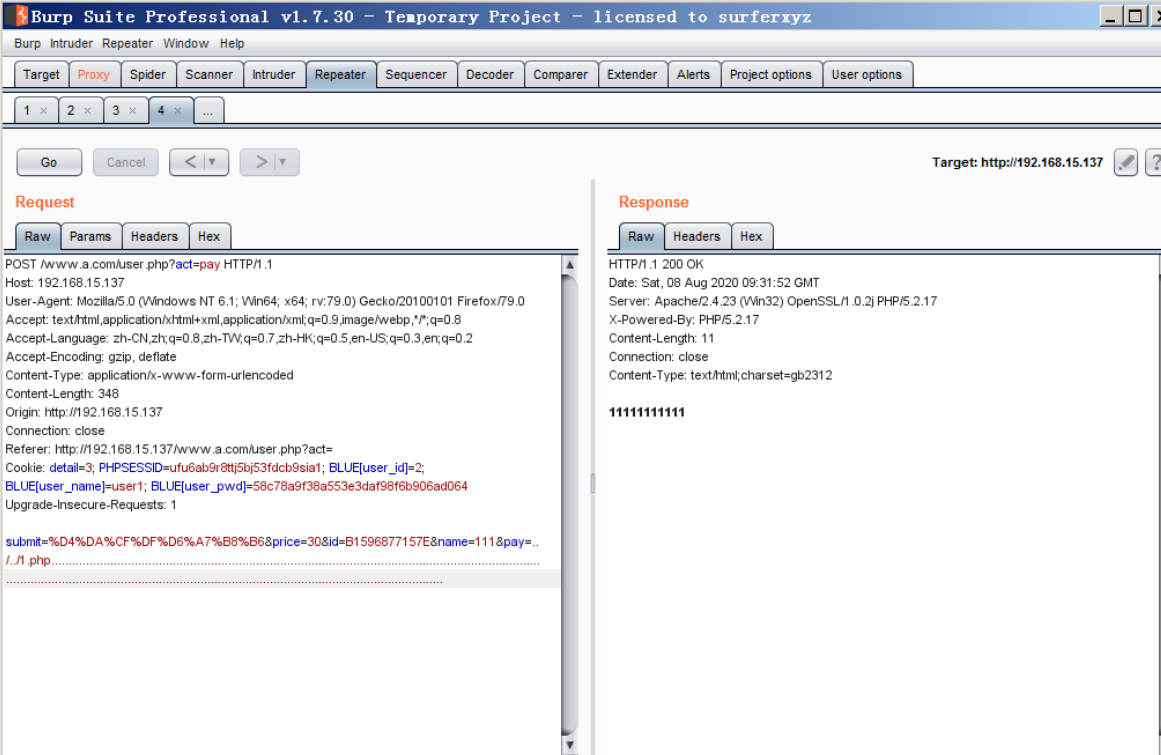Switch to the Comparer tab
Viewport: 1161px width, 755px height.
[561, 75]
